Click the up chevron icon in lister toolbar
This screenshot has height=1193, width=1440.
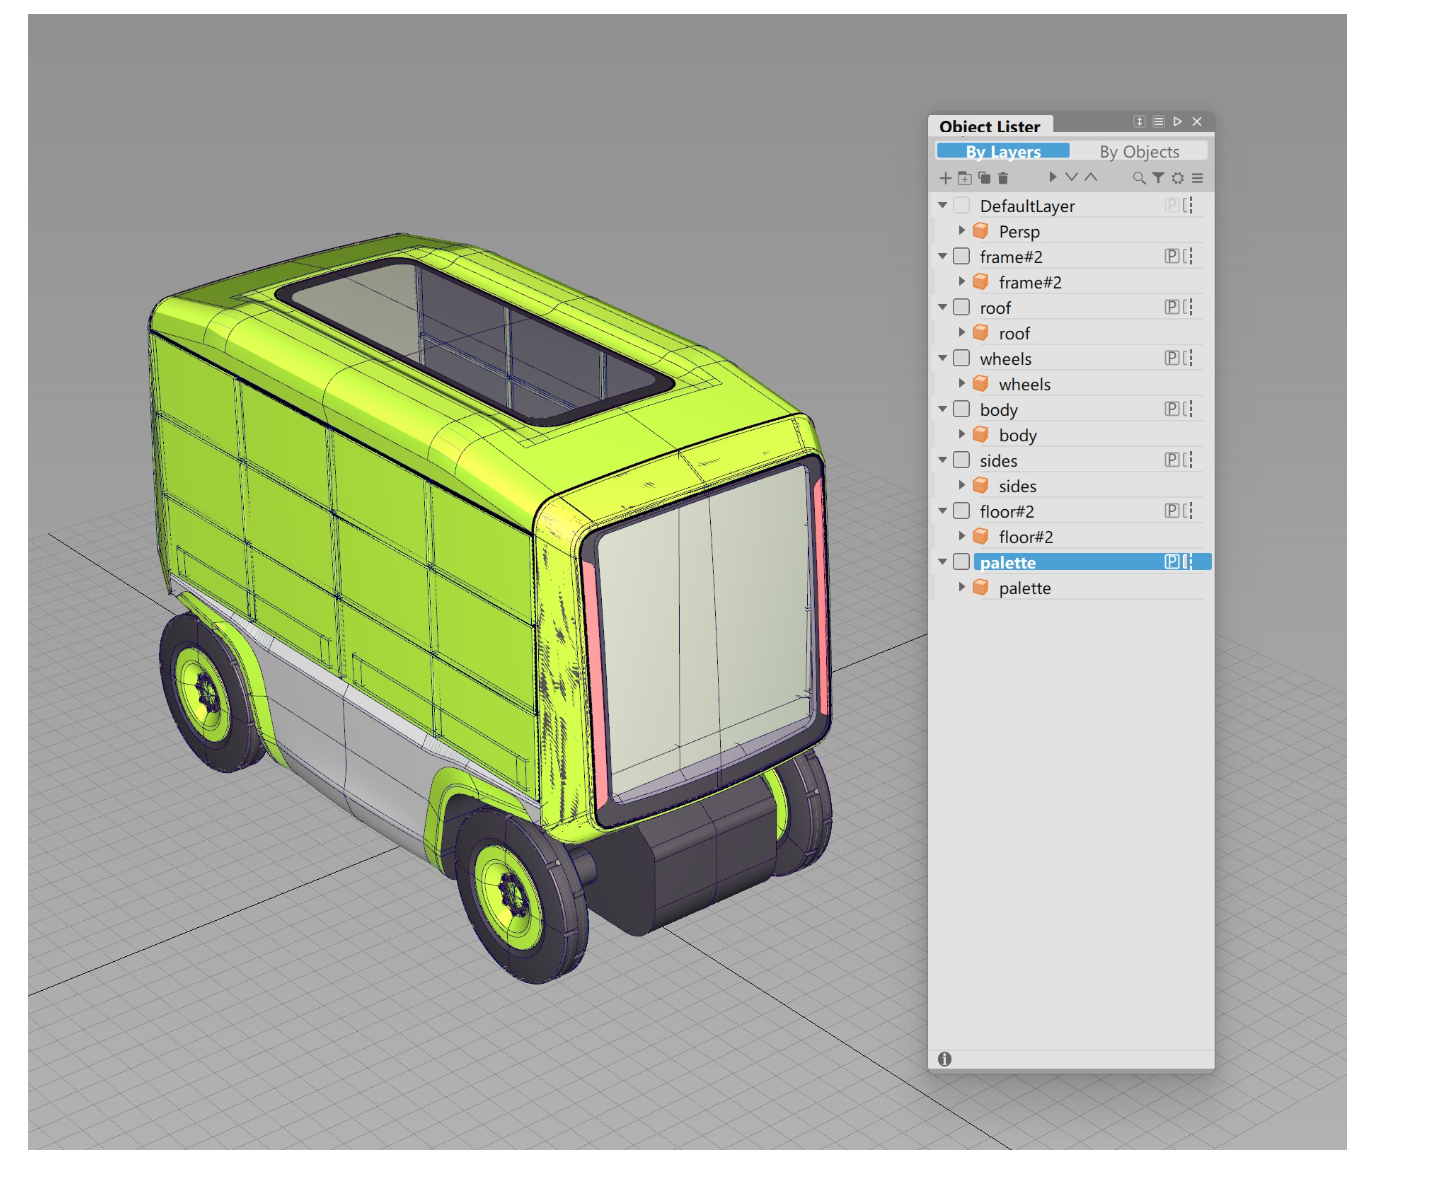[x=1091, y=177]
